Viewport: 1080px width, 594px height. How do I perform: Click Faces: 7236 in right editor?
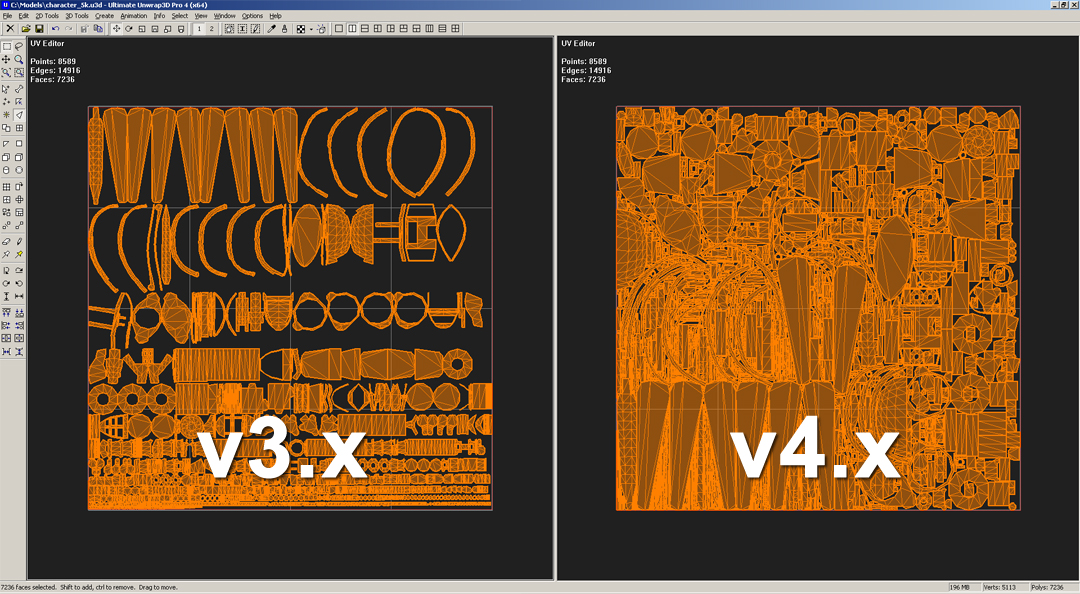[x=583, y=79]
